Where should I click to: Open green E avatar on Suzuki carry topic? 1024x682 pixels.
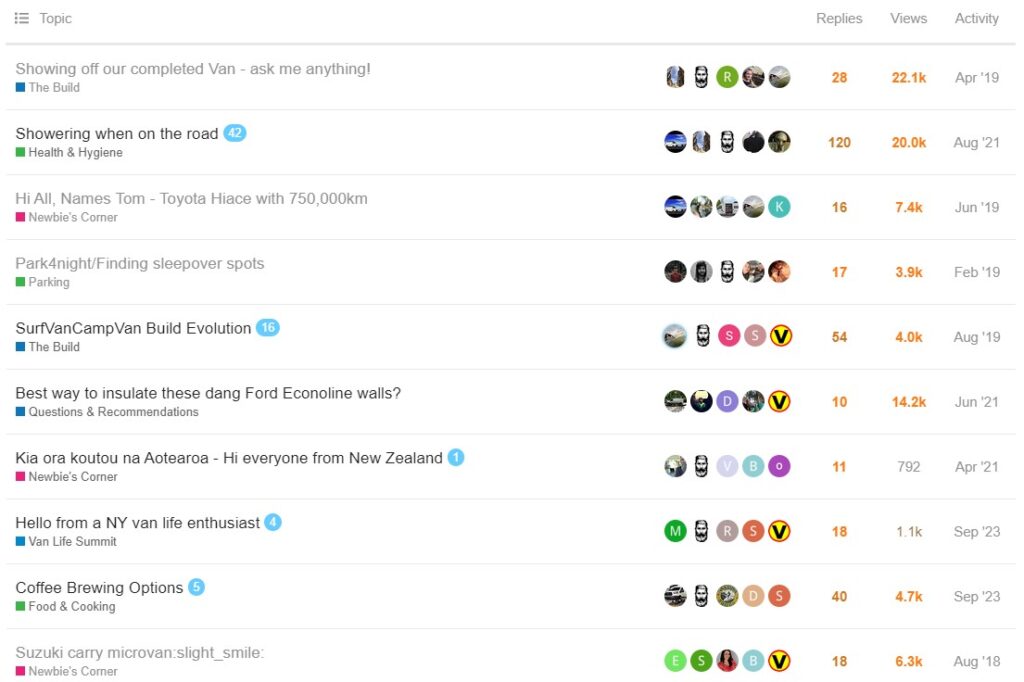[675, 661]
